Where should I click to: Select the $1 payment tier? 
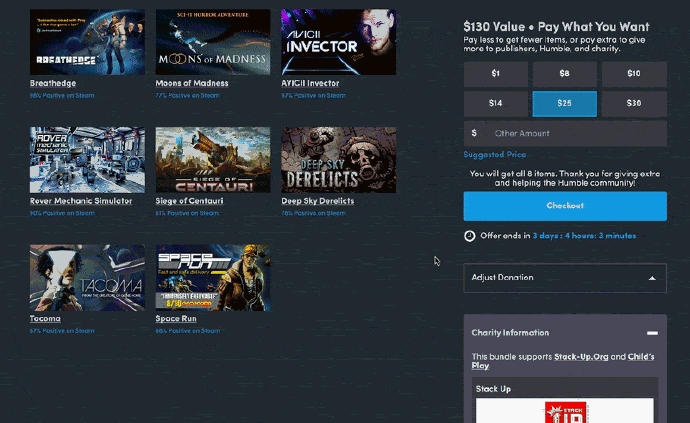tap(495, 74)
